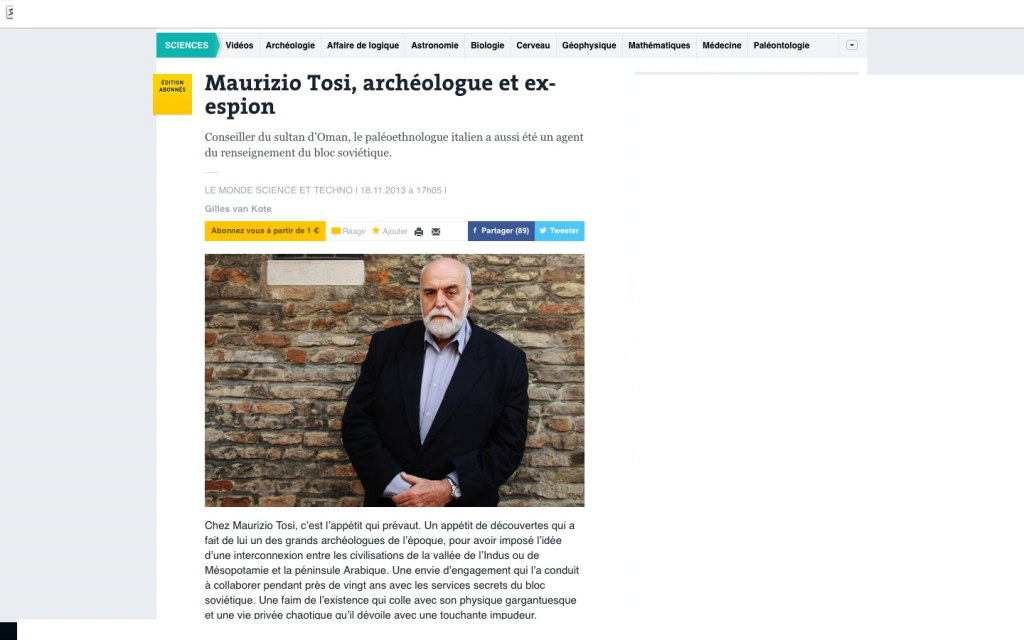Open the Mathématiques category
Viewport: 1024px width, 640px height.
tap(659, 45)
